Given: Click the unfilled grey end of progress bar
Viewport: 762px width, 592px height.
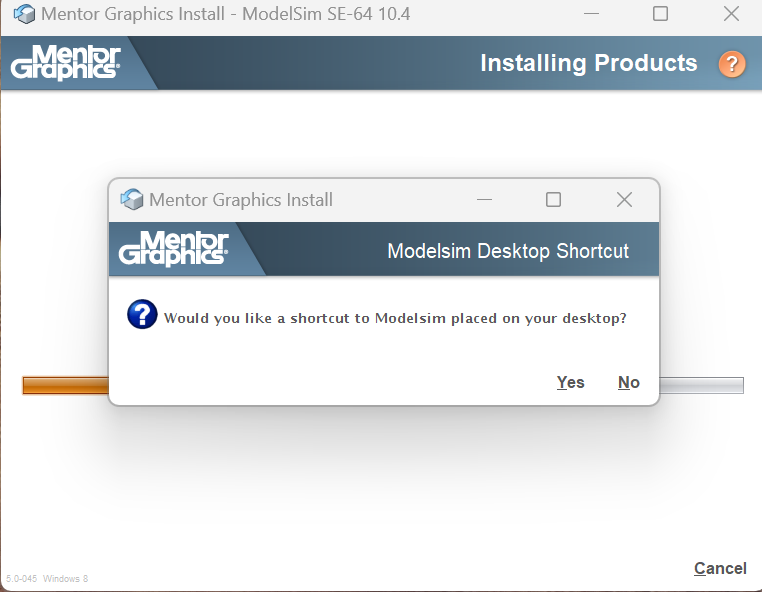Looking at the screenshot, I should (x=701, y=385).
